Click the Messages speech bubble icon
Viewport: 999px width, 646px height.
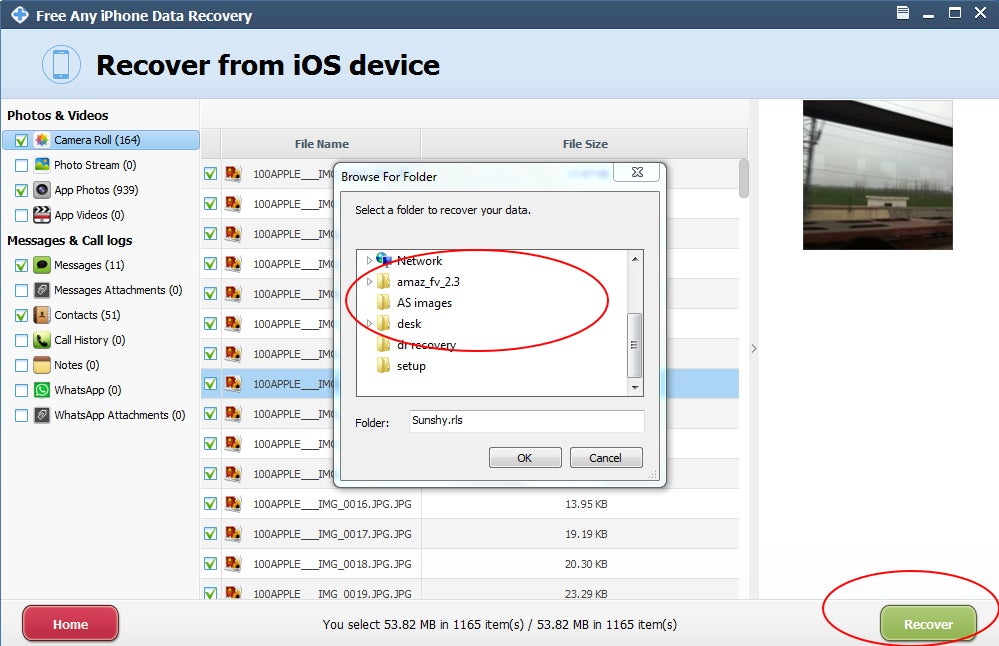point(42,265)
